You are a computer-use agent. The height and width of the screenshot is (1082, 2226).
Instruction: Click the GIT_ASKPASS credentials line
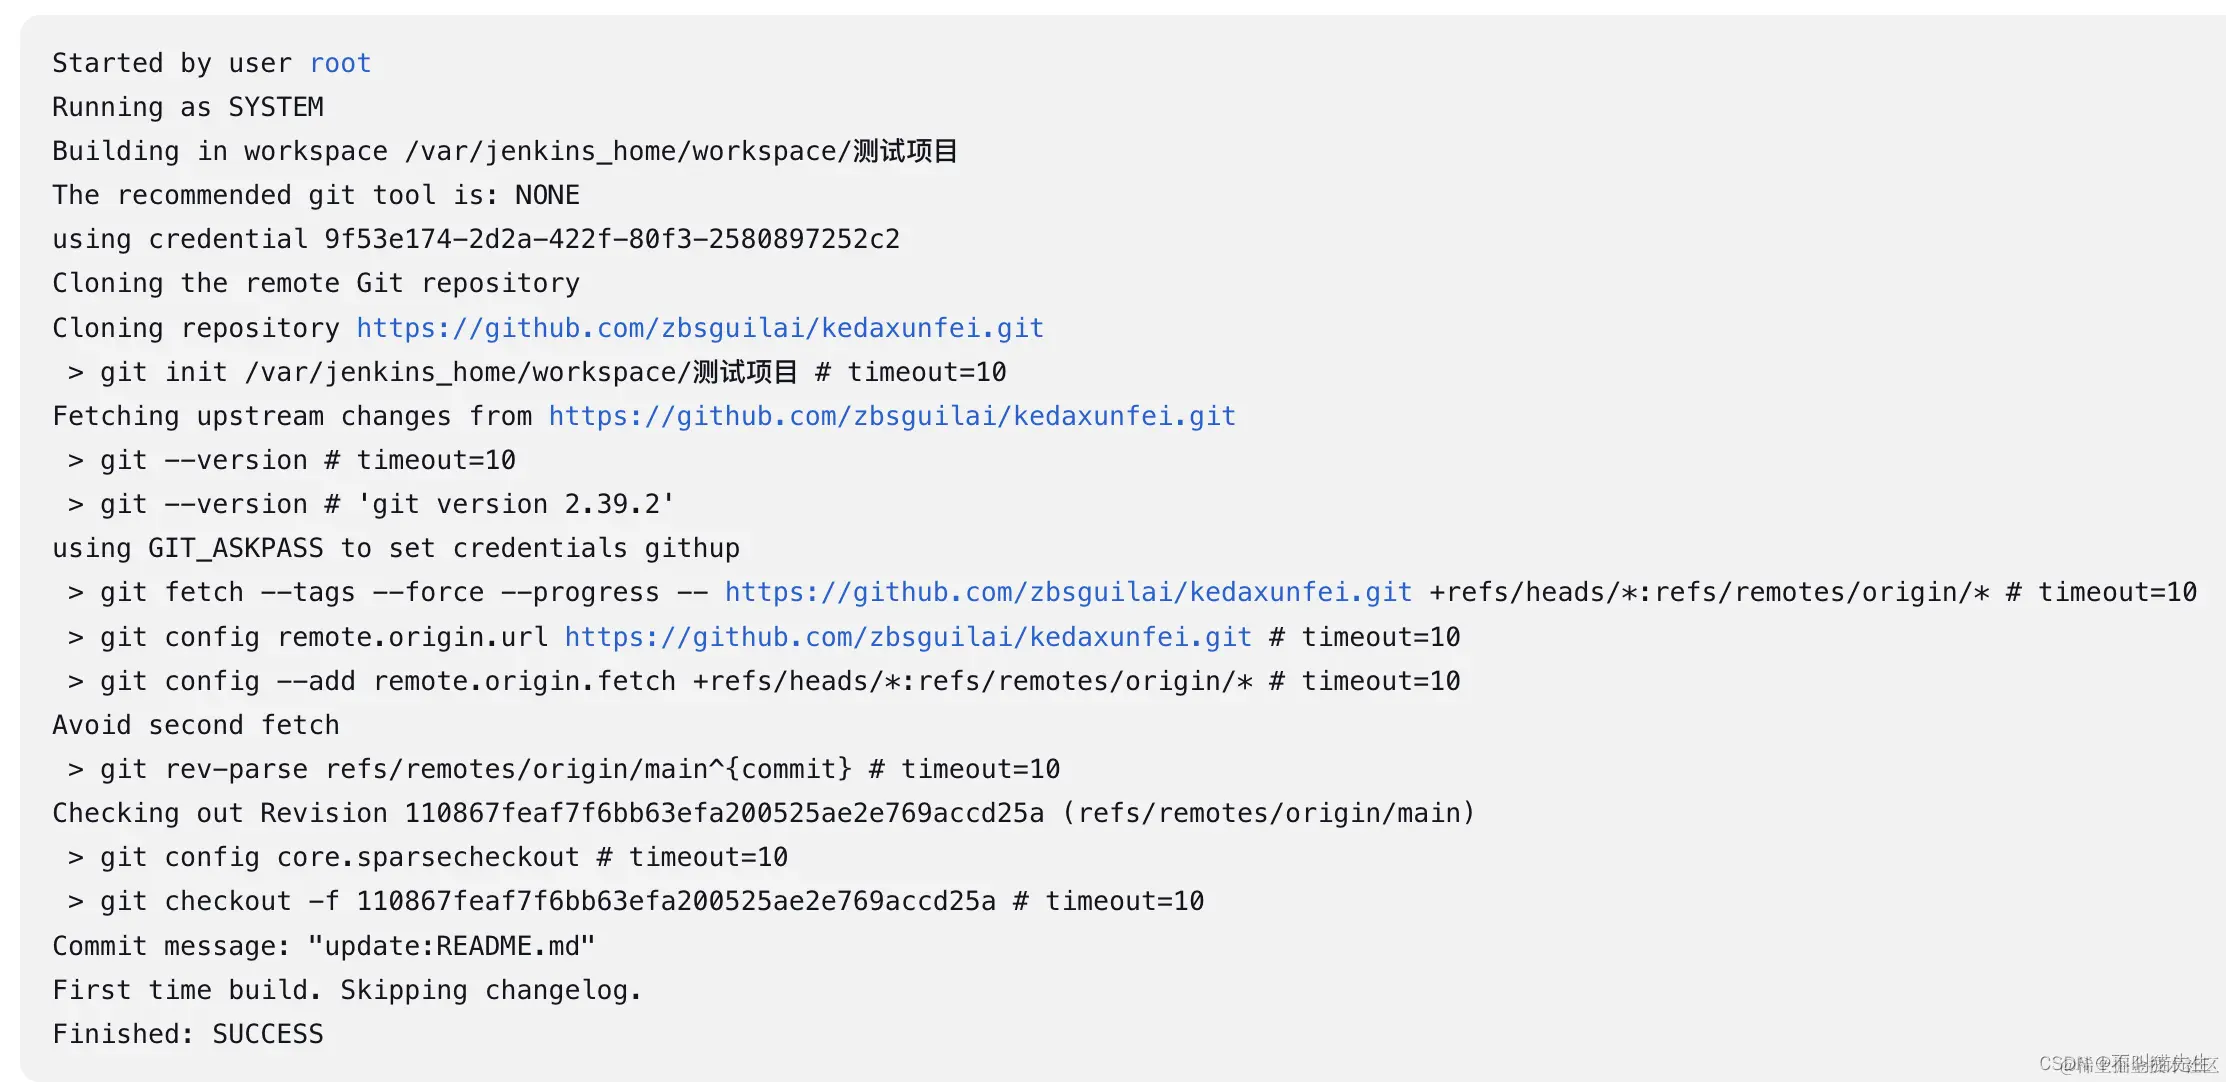[x=396, y=548]
